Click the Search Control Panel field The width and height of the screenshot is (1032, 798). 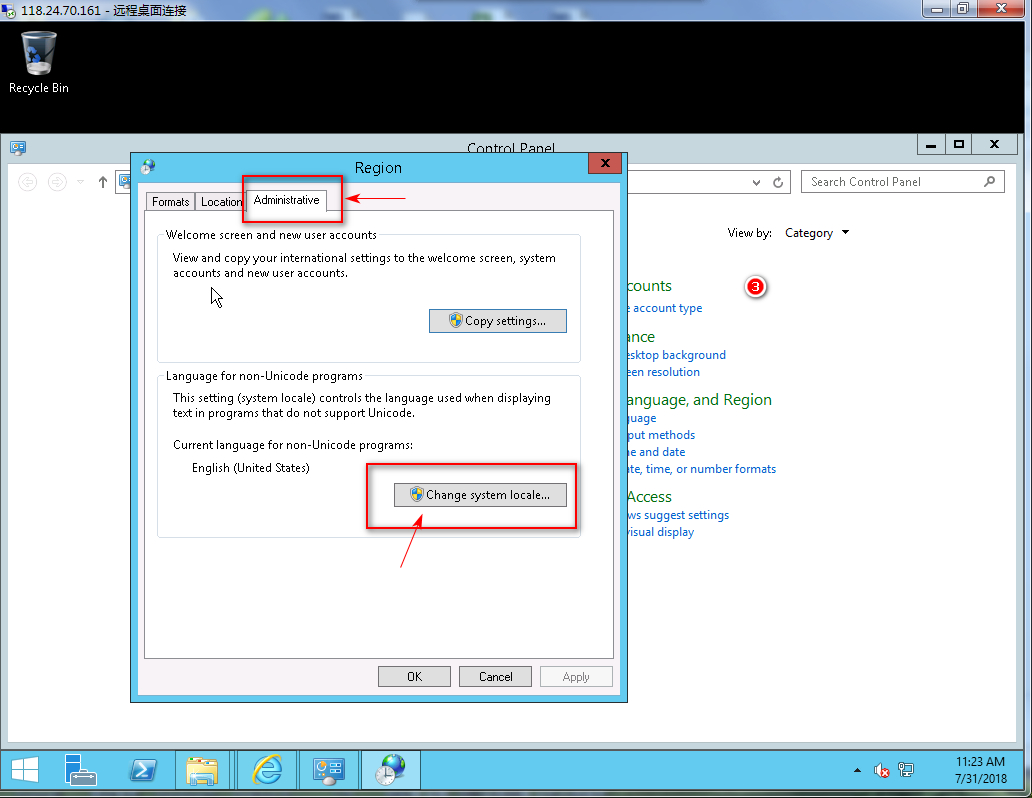pos(893,182)
